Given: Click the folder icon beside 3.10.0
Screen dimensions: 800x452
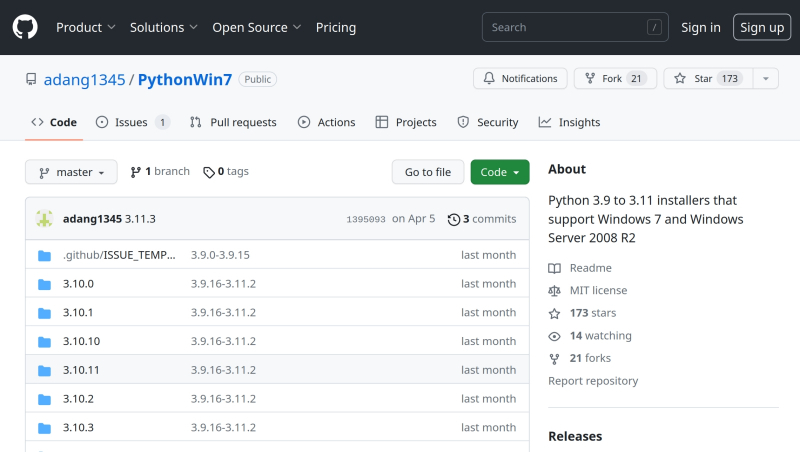Looking at the screenshot, I should coord(44,284).
